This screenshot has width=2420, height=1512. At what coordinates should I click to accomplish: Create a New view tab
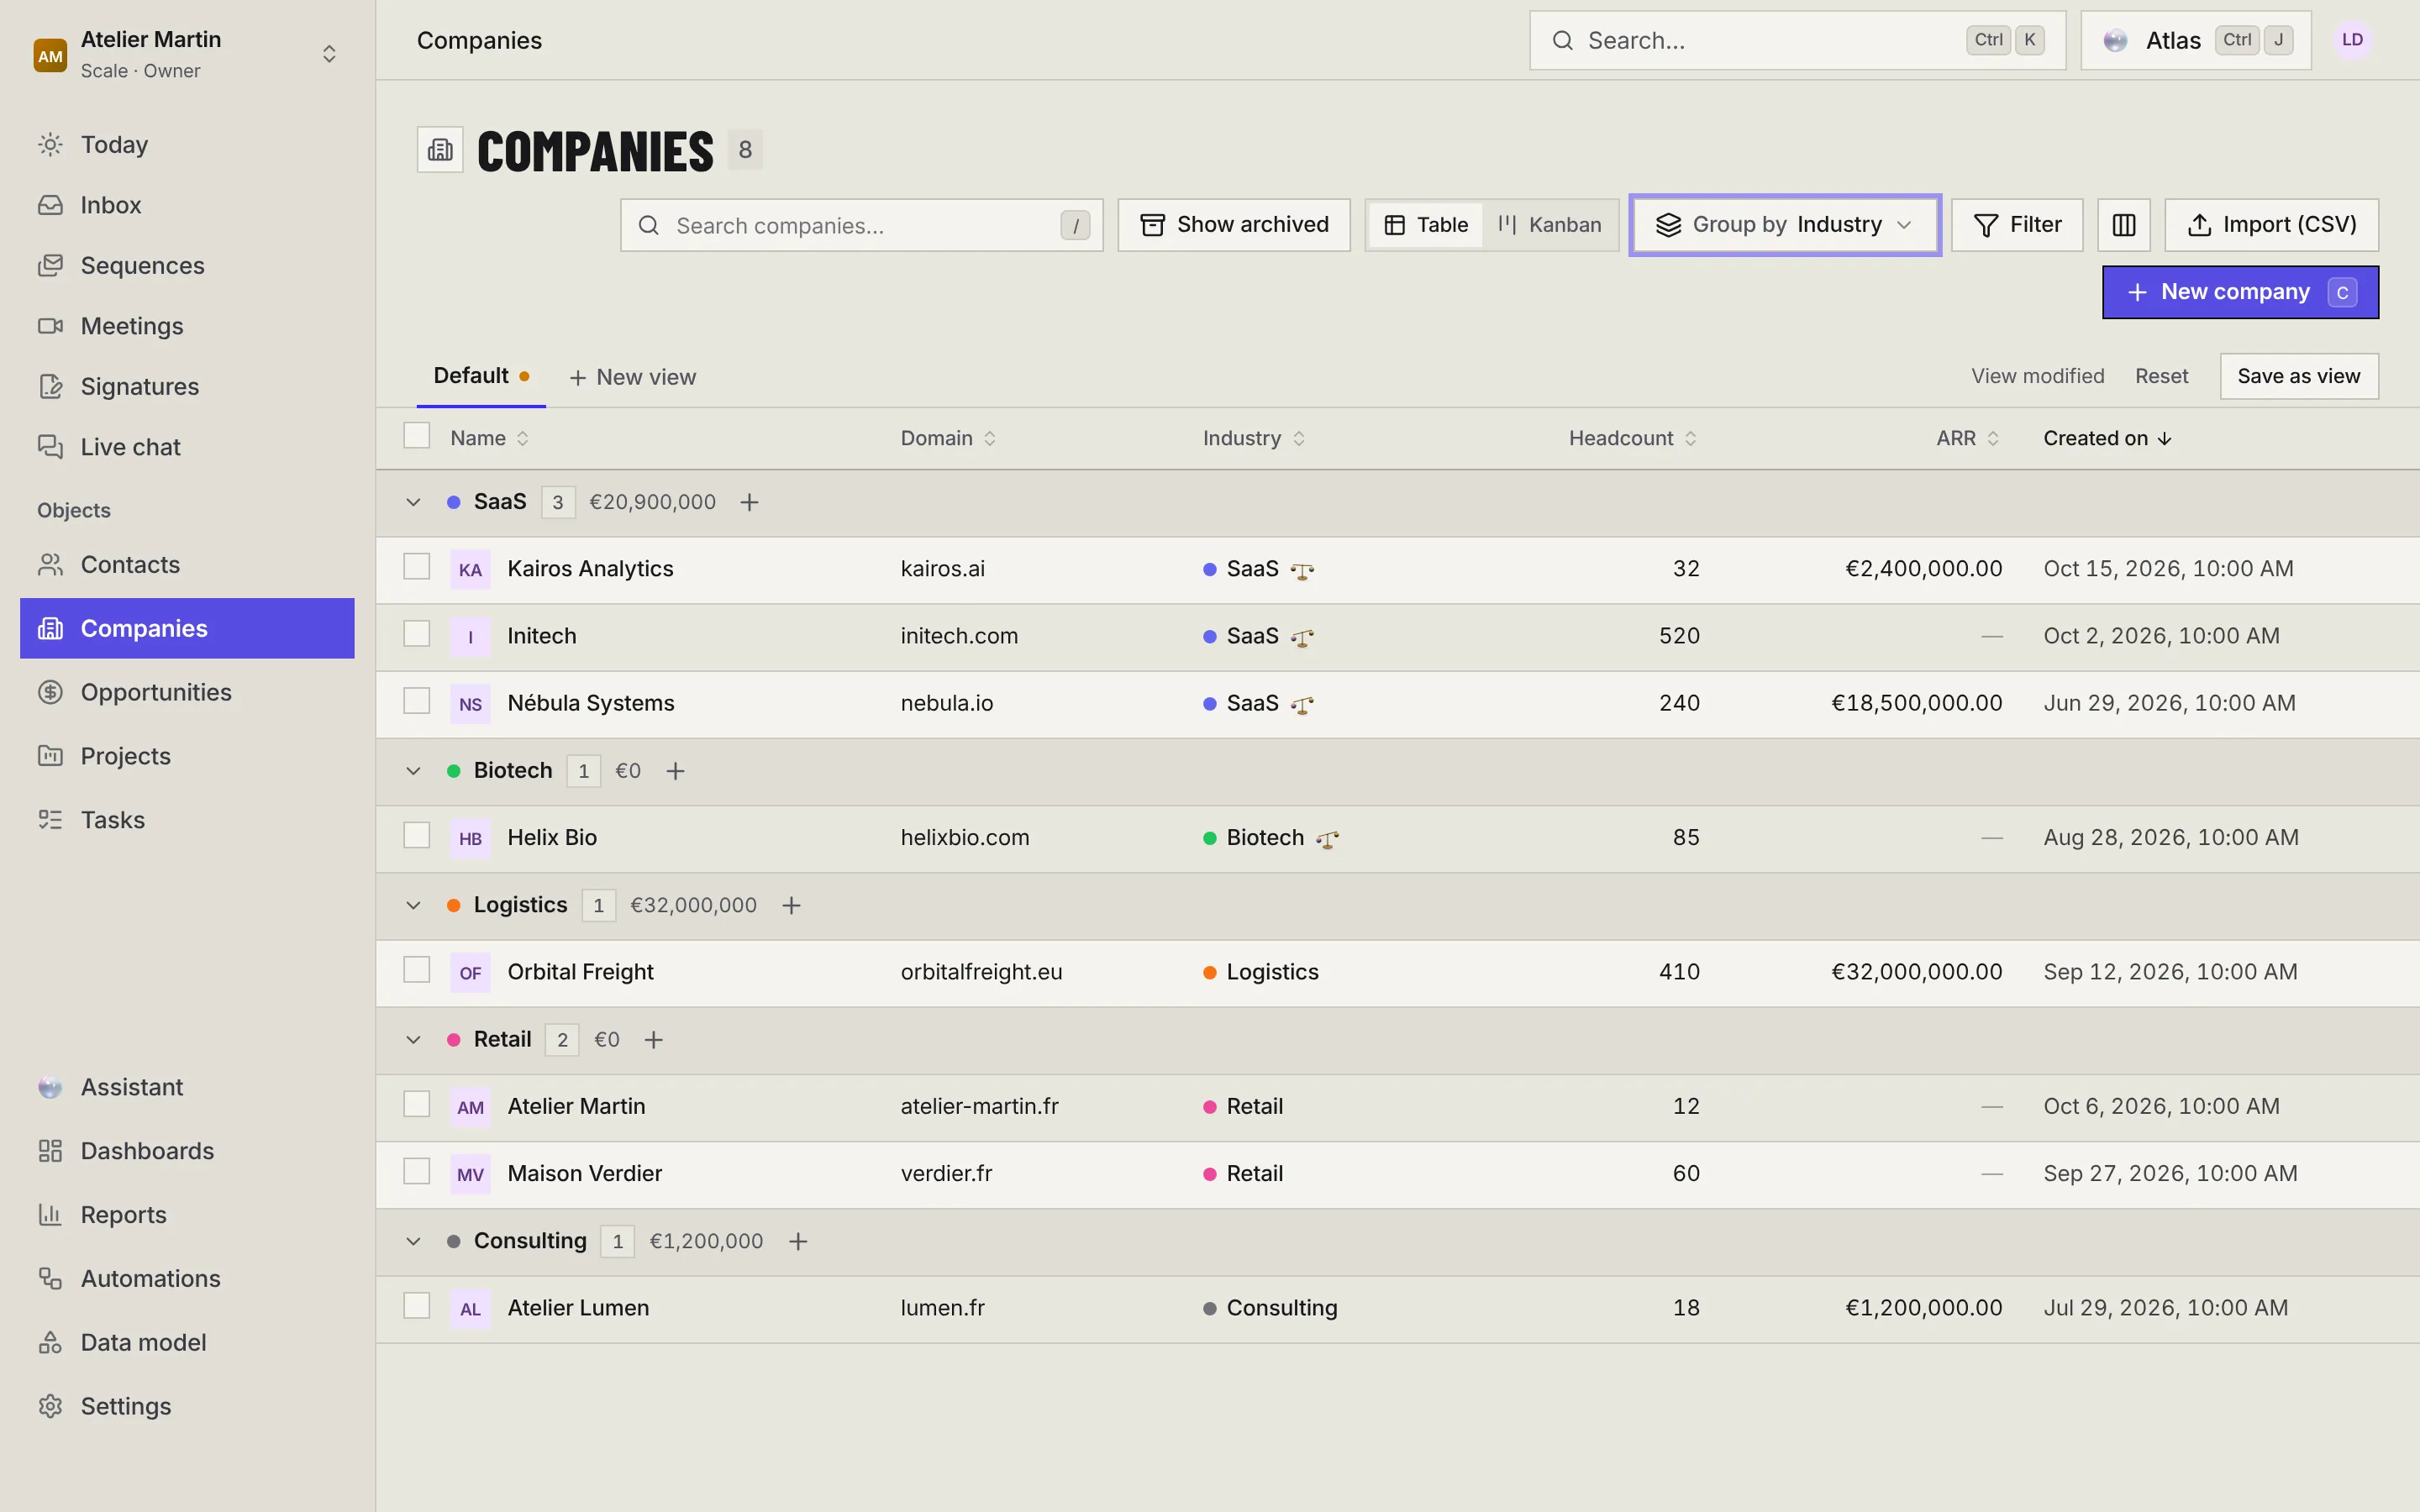pos(632,377)
